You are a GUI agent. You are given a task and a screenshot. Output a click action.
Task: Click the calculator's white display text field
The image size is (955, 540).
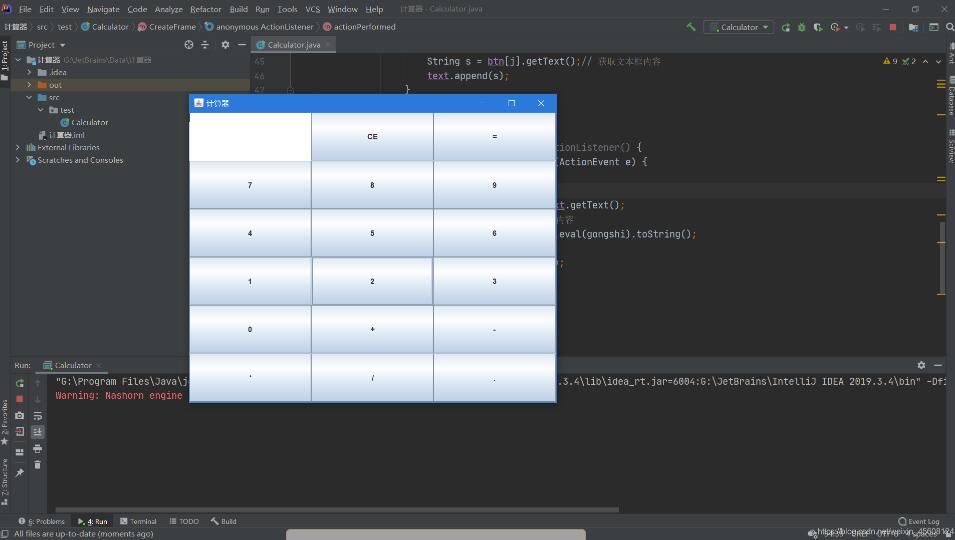tap(250, 137)
